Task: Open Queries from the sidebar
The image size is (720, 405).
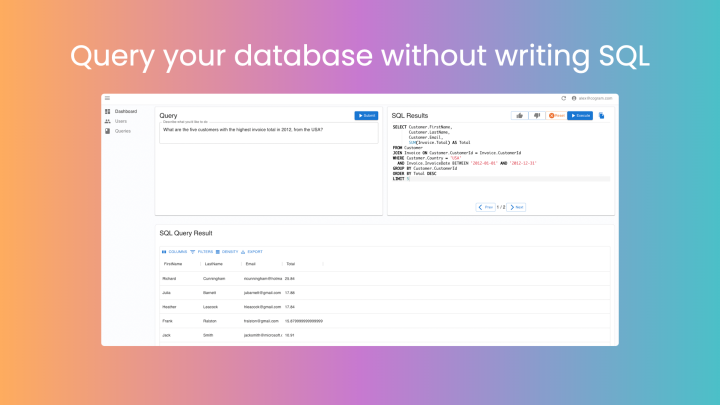Action: tap(122, 131)
